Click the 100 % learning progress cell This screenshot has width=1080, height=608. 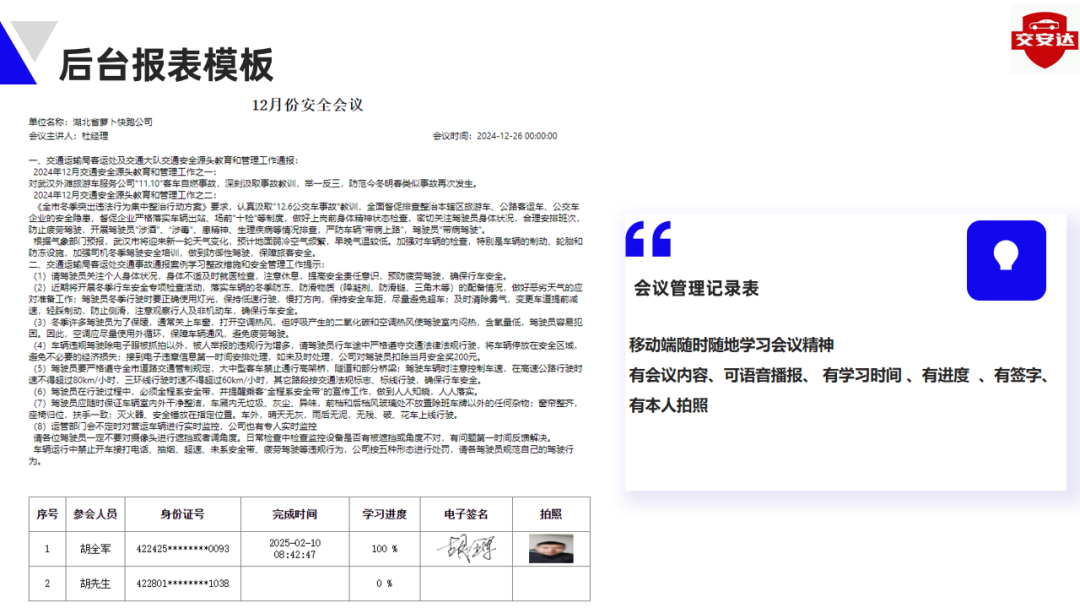point(384,549)
